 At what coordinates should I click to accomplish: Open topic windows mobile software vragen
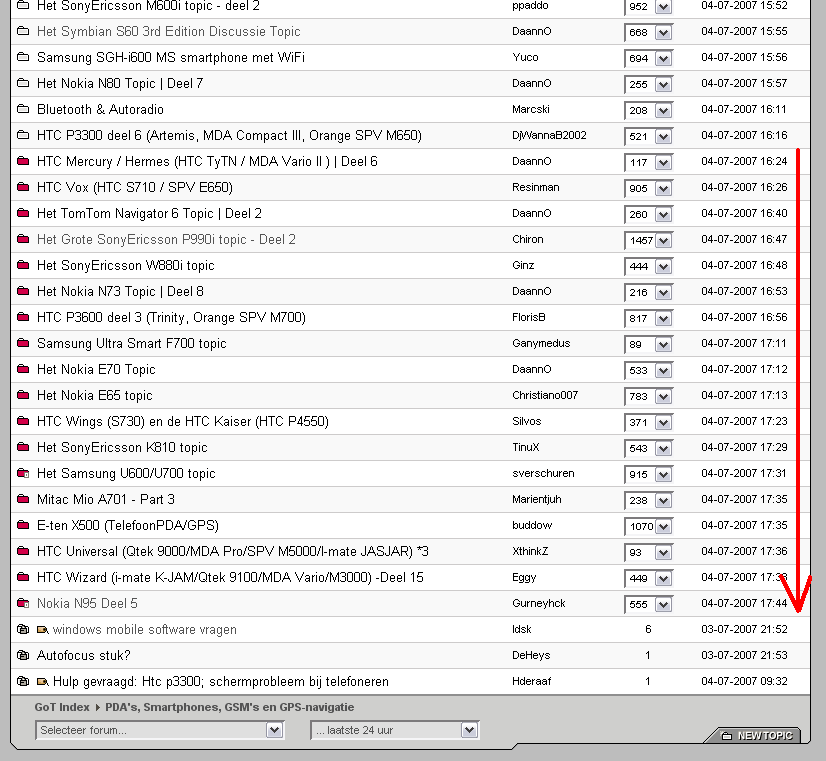[x=145, y=630]
